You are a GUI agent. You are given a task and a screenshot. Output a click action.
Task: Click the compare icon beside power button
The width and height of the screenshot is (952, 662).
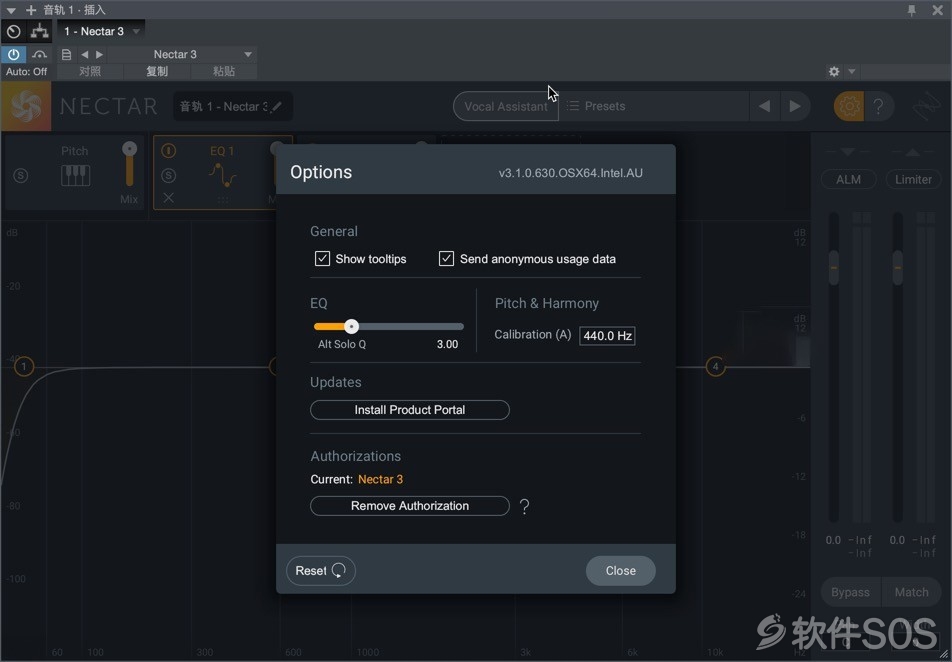click(x=39, y=54)
